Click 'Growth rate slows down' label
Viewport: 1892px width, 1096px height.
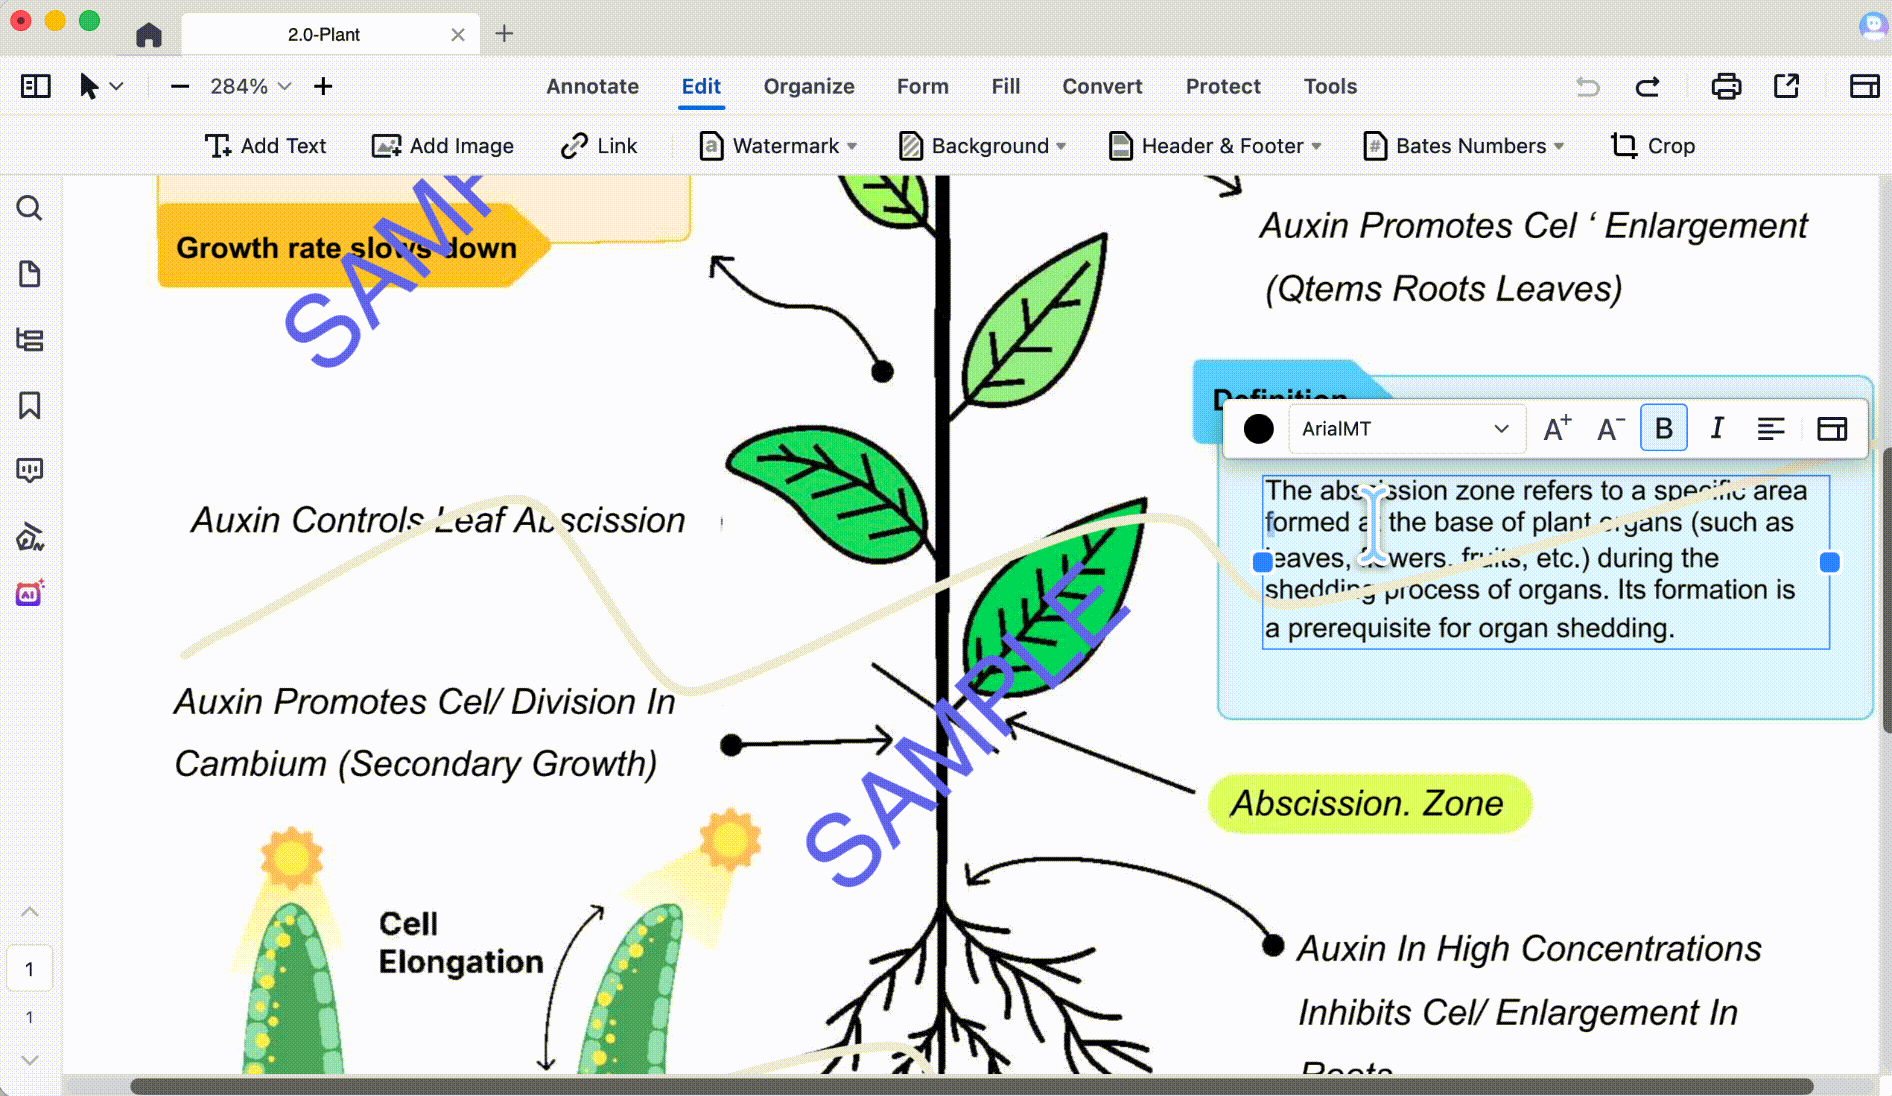click(347, 248)
